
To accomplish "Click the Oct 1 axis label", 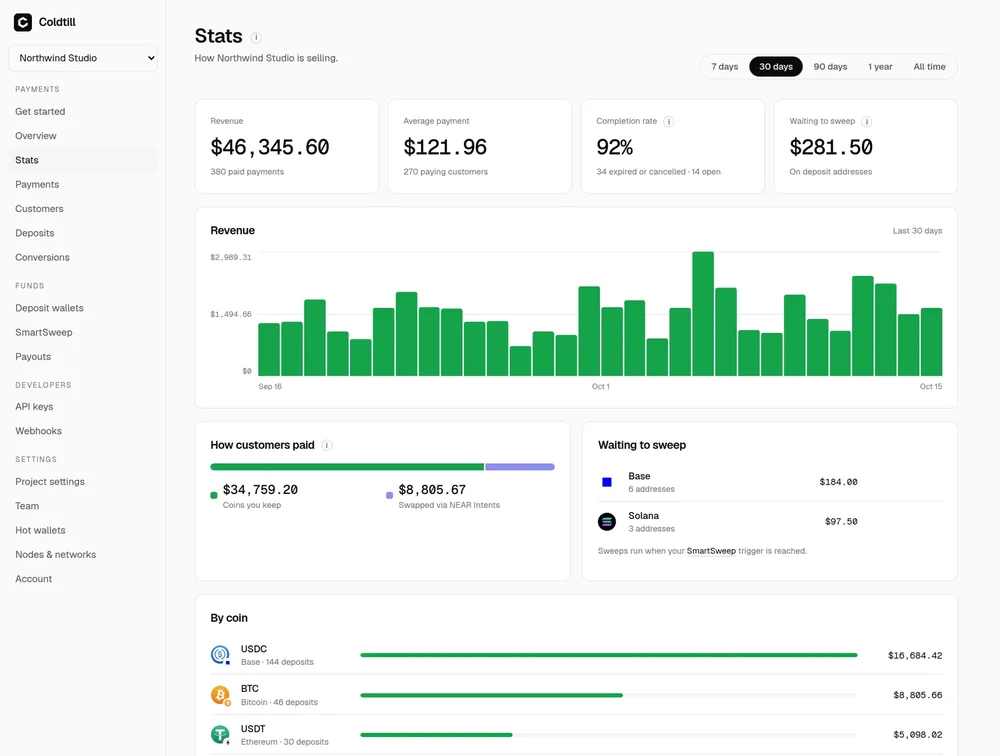I will (x=601, y=387).
